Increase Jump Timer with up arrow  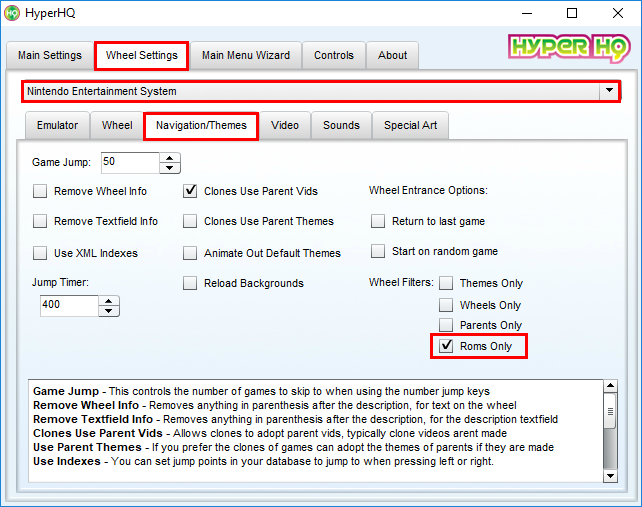click(109, 301)
